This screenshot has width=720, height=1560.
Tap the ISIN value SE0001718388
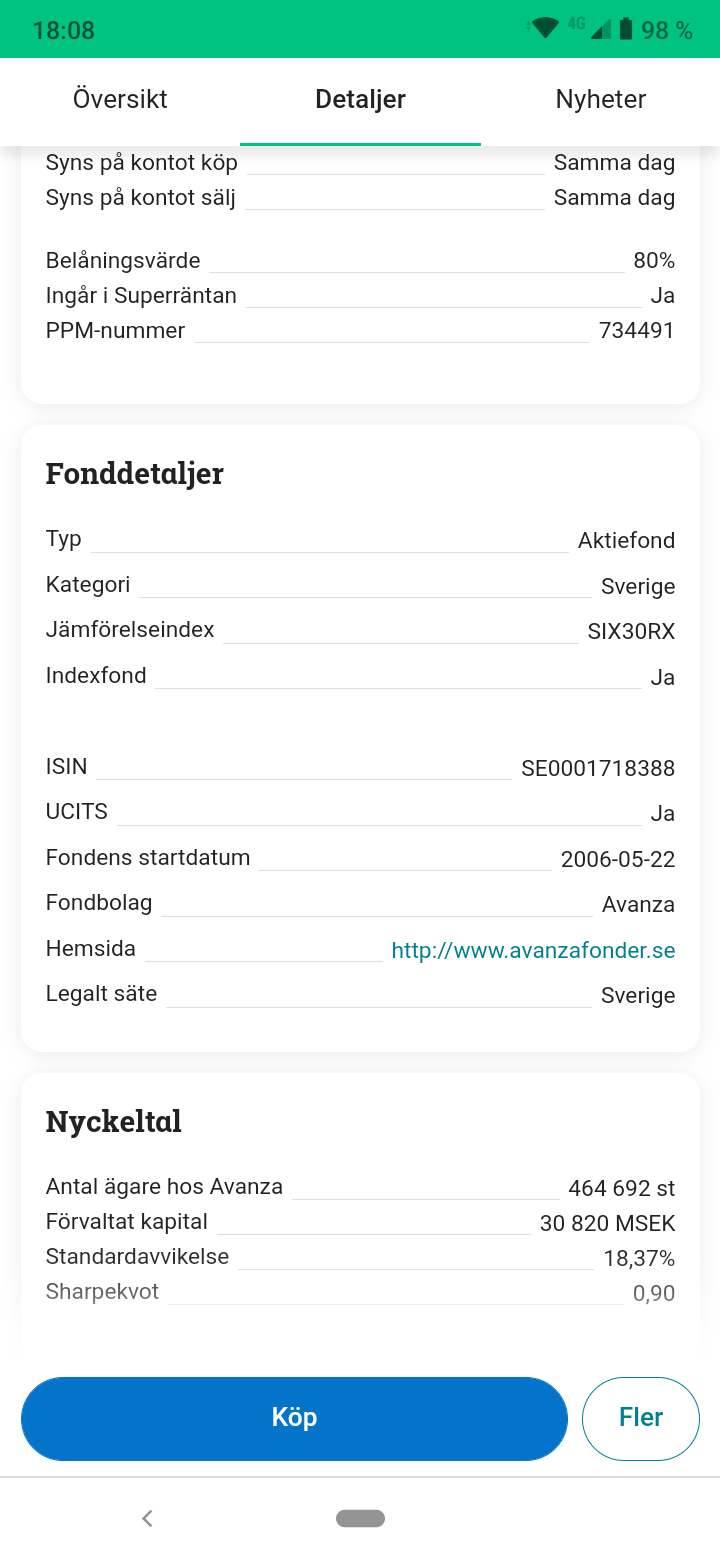pos(598,769)
